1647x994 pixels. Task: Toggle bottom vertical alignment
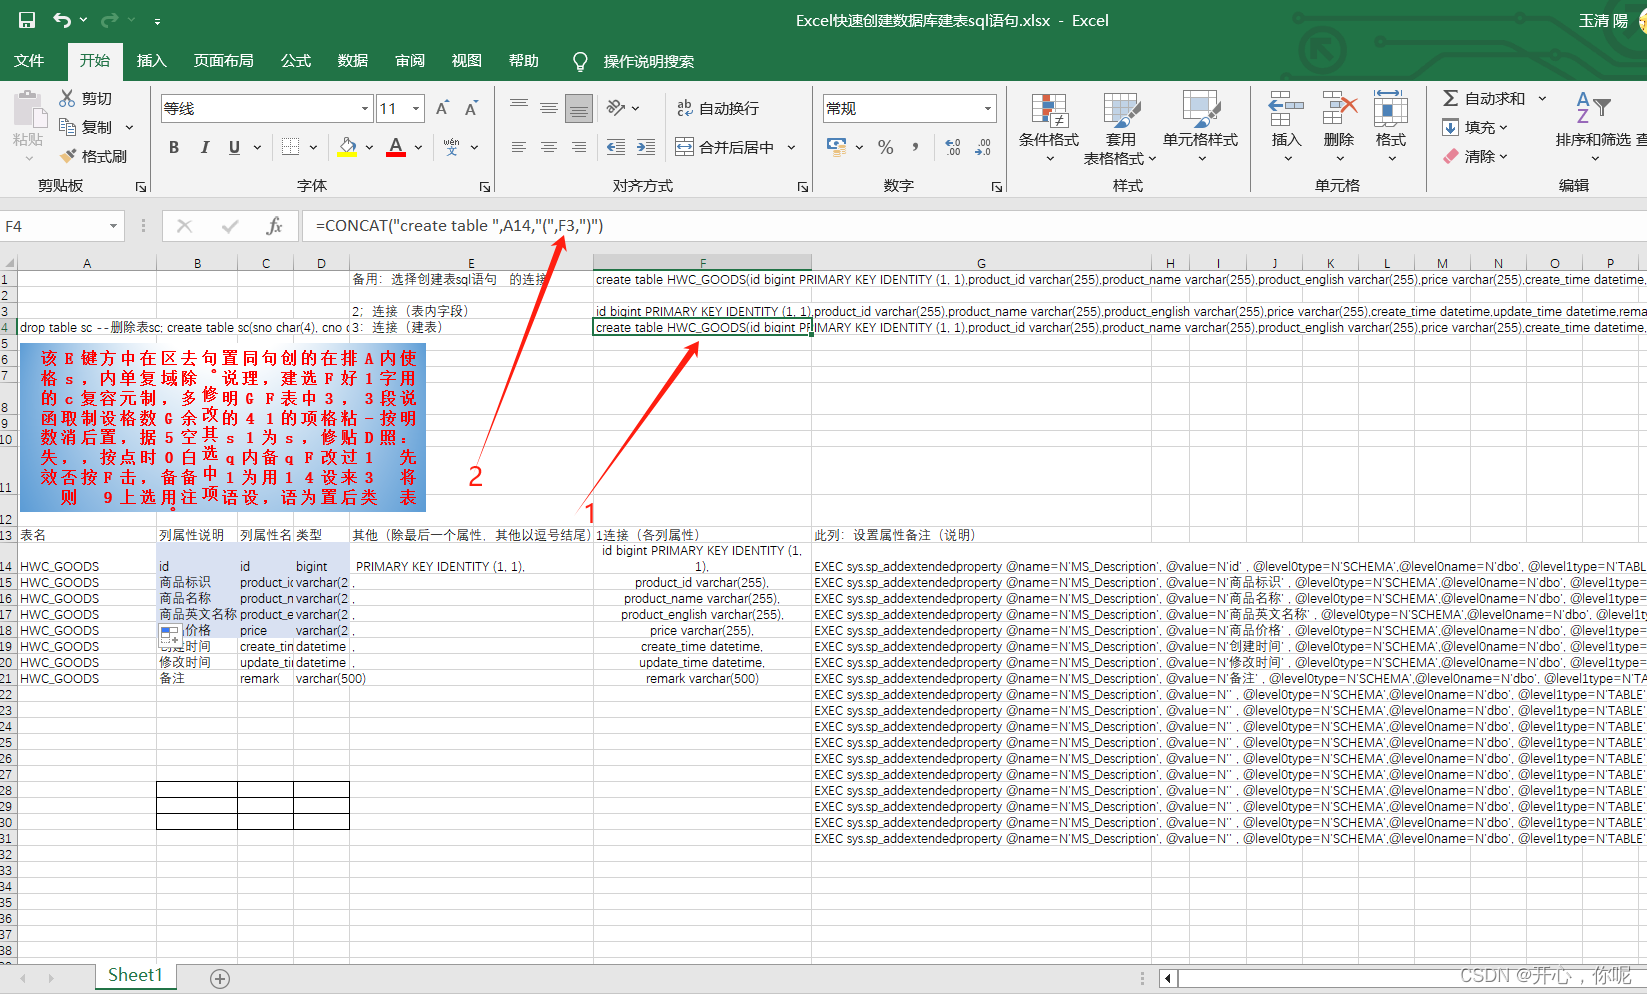point(579,108)
